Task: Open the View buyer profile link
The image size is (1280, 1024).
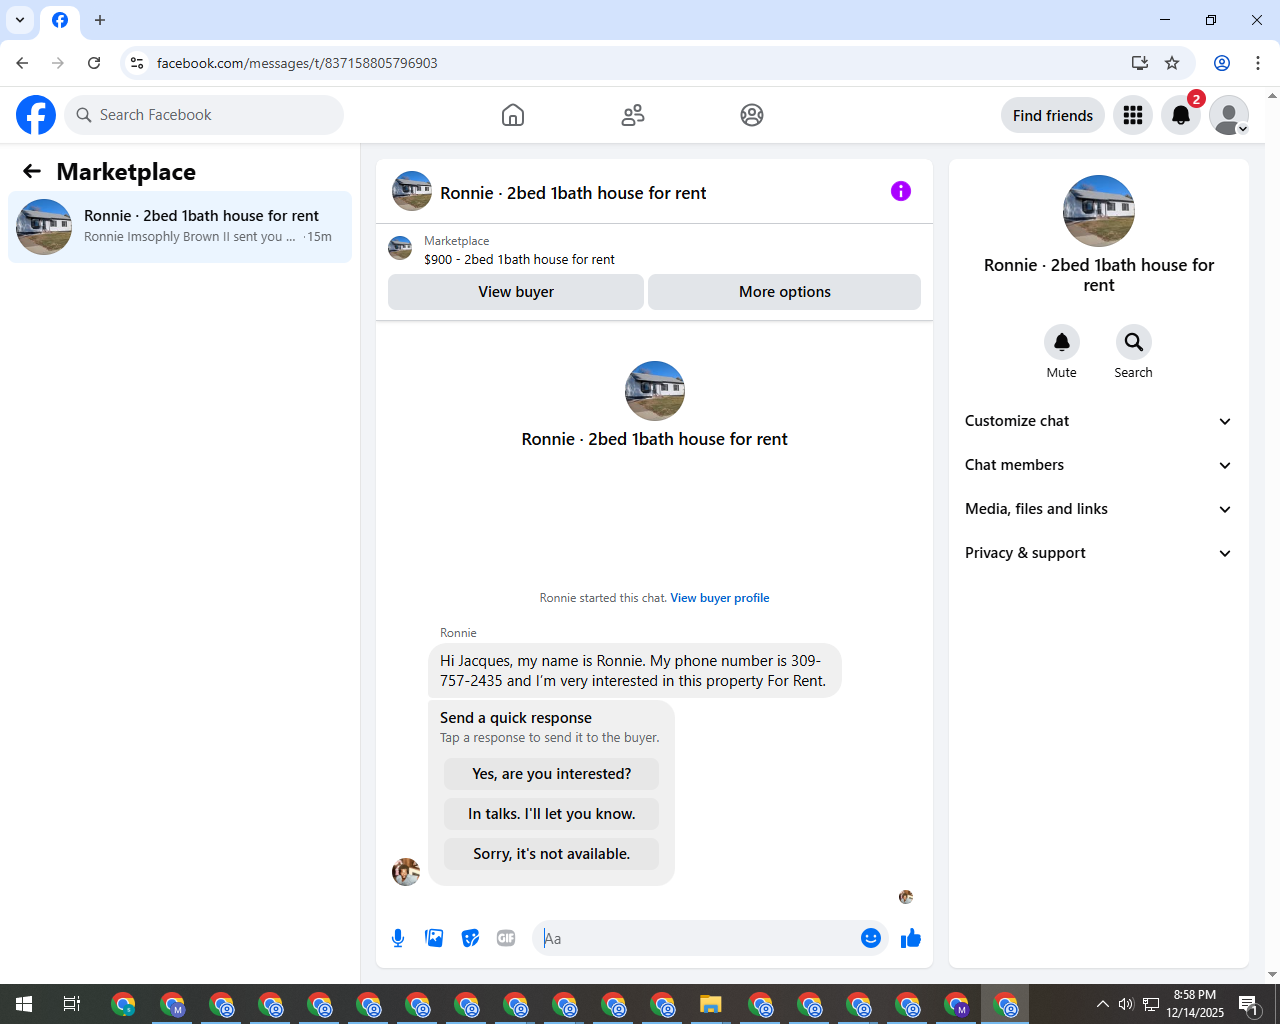Action: pyautogui.click(x=720, y=598)
